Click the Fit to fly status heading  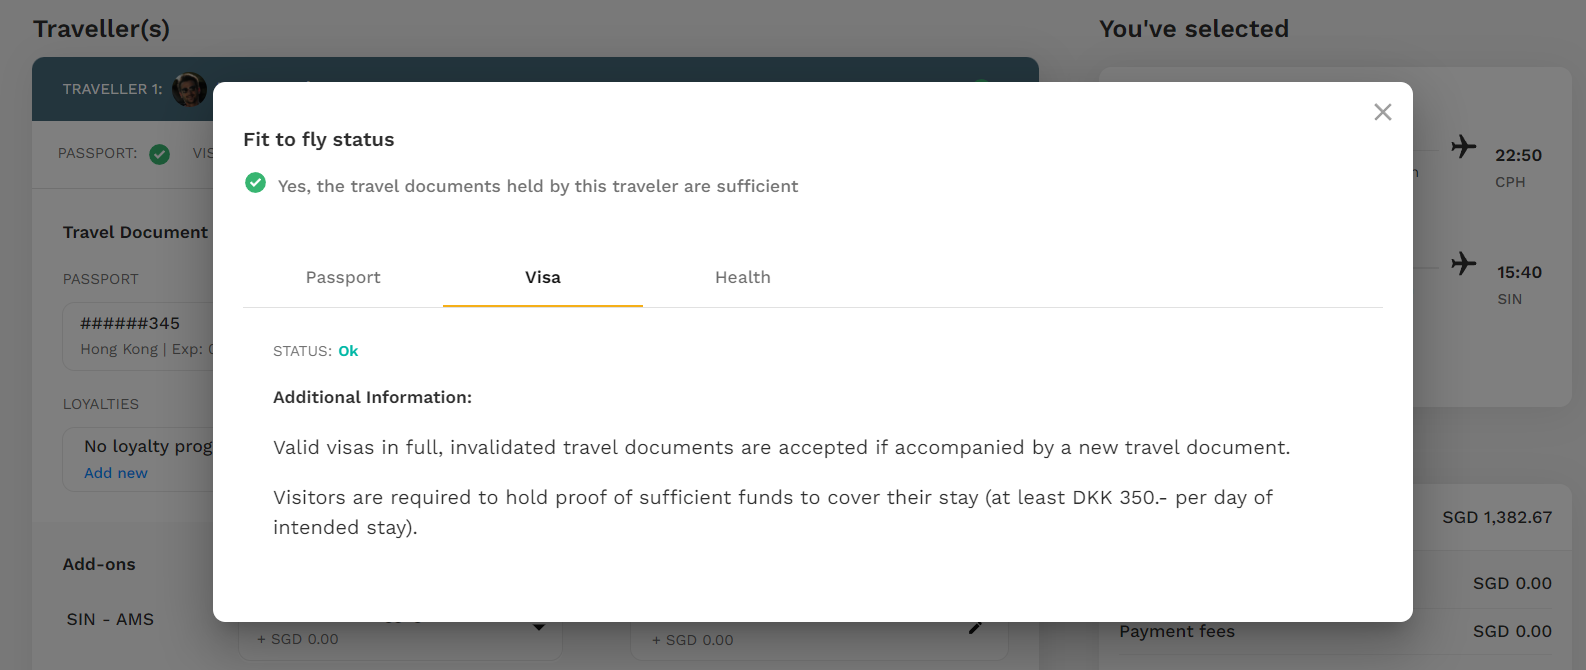point(319,140)
